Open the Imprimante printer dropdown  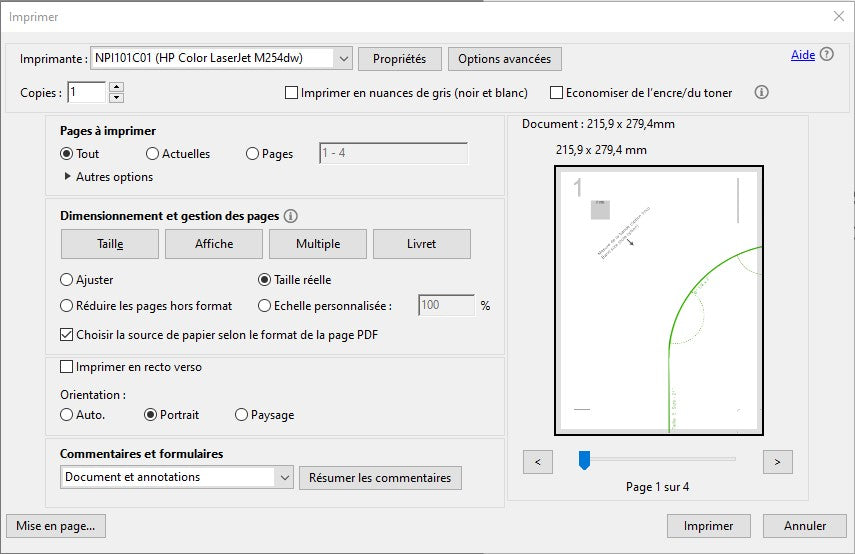[x=343, y=59]
